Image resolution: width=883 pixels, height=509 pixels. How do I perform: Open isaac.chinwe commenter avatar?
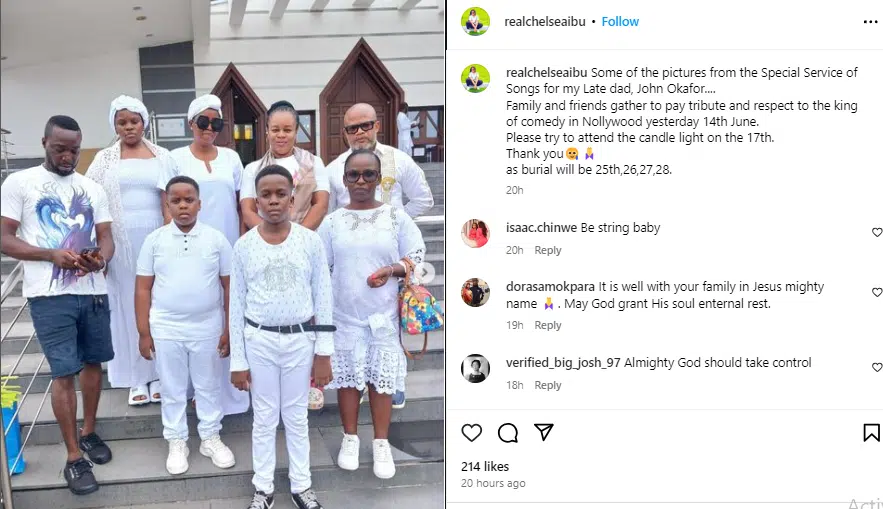(475, 233)
